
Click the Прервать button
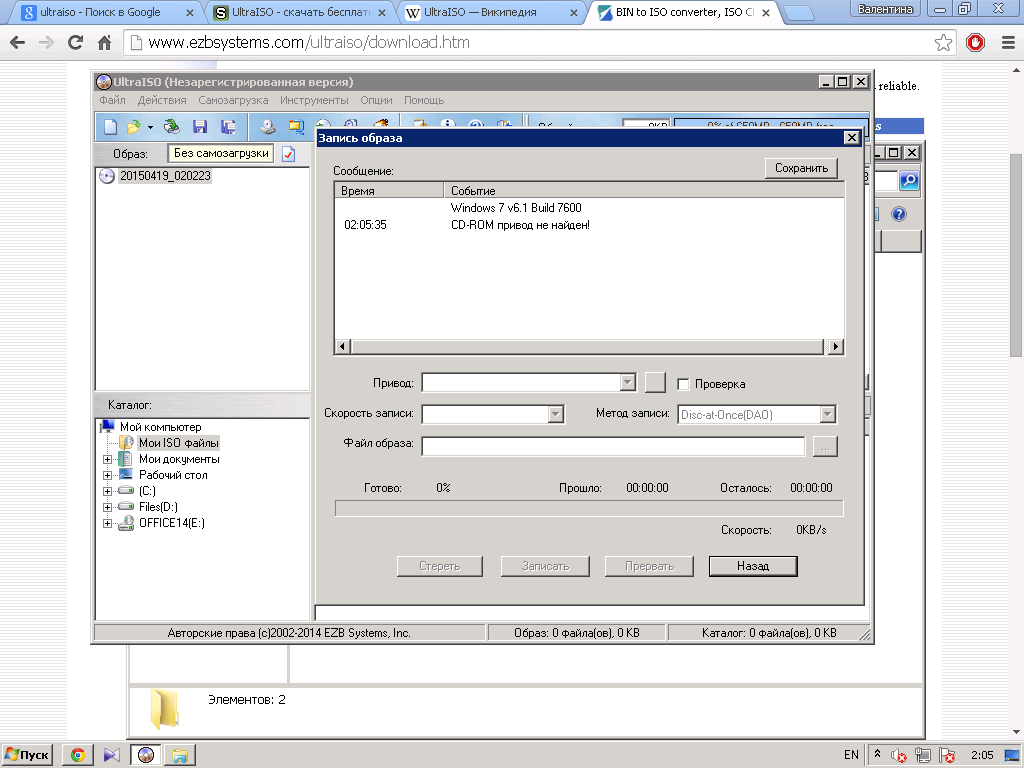pyautogui.click(x=649, y=566)
